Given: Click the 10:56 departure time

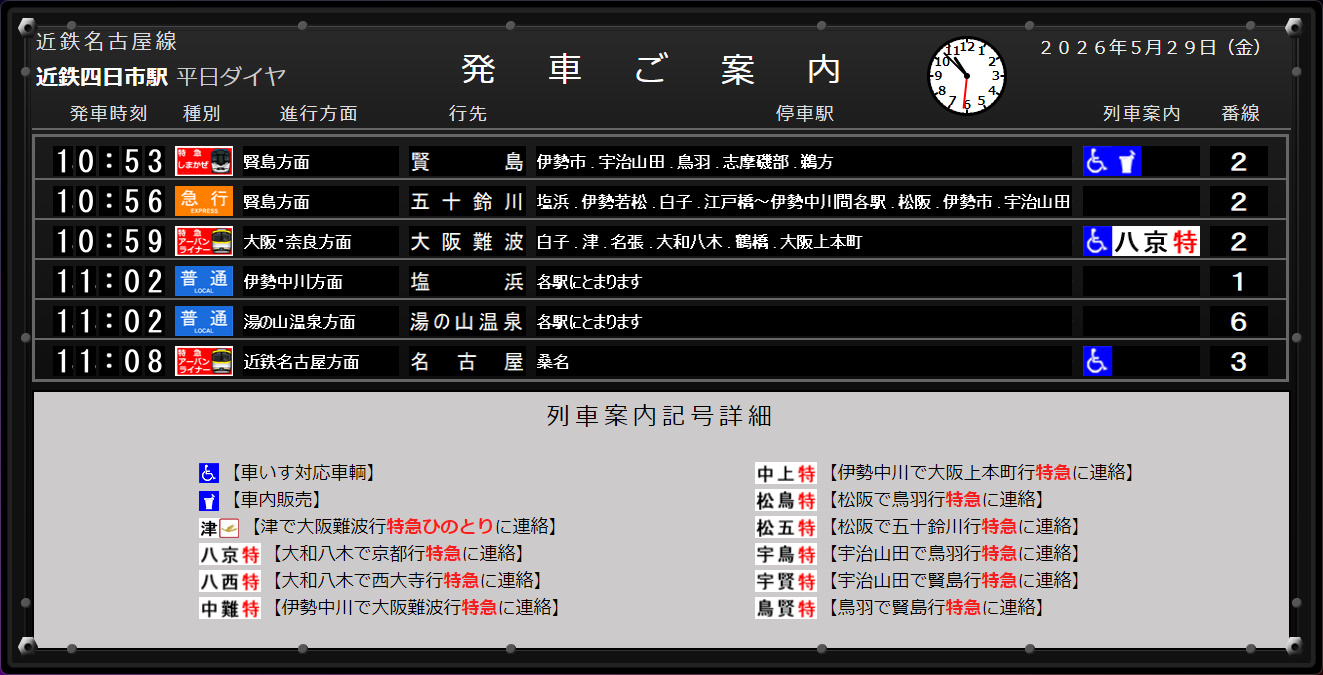Looking at the screenshot, I should (x=109, y=201).
